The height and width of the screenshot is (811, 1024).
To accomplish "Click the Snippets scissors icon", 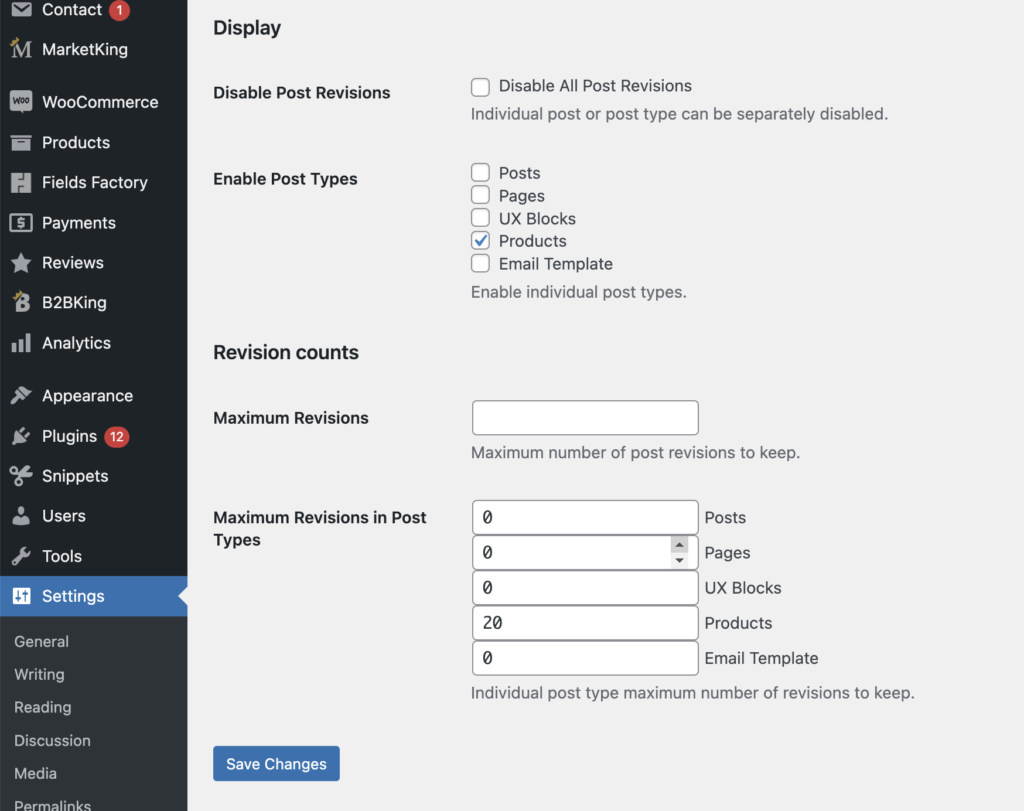I will click(21, 475).
